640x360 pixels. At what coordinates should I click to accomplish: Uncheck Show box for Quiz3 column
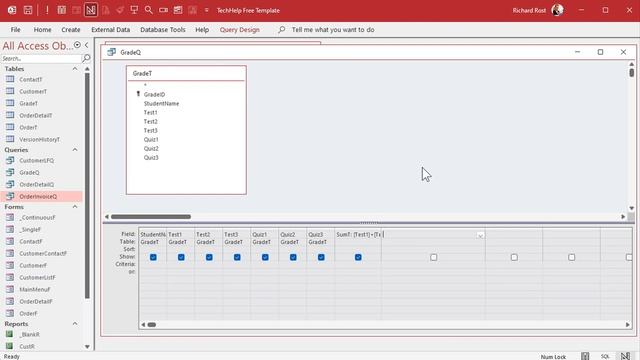321,257
